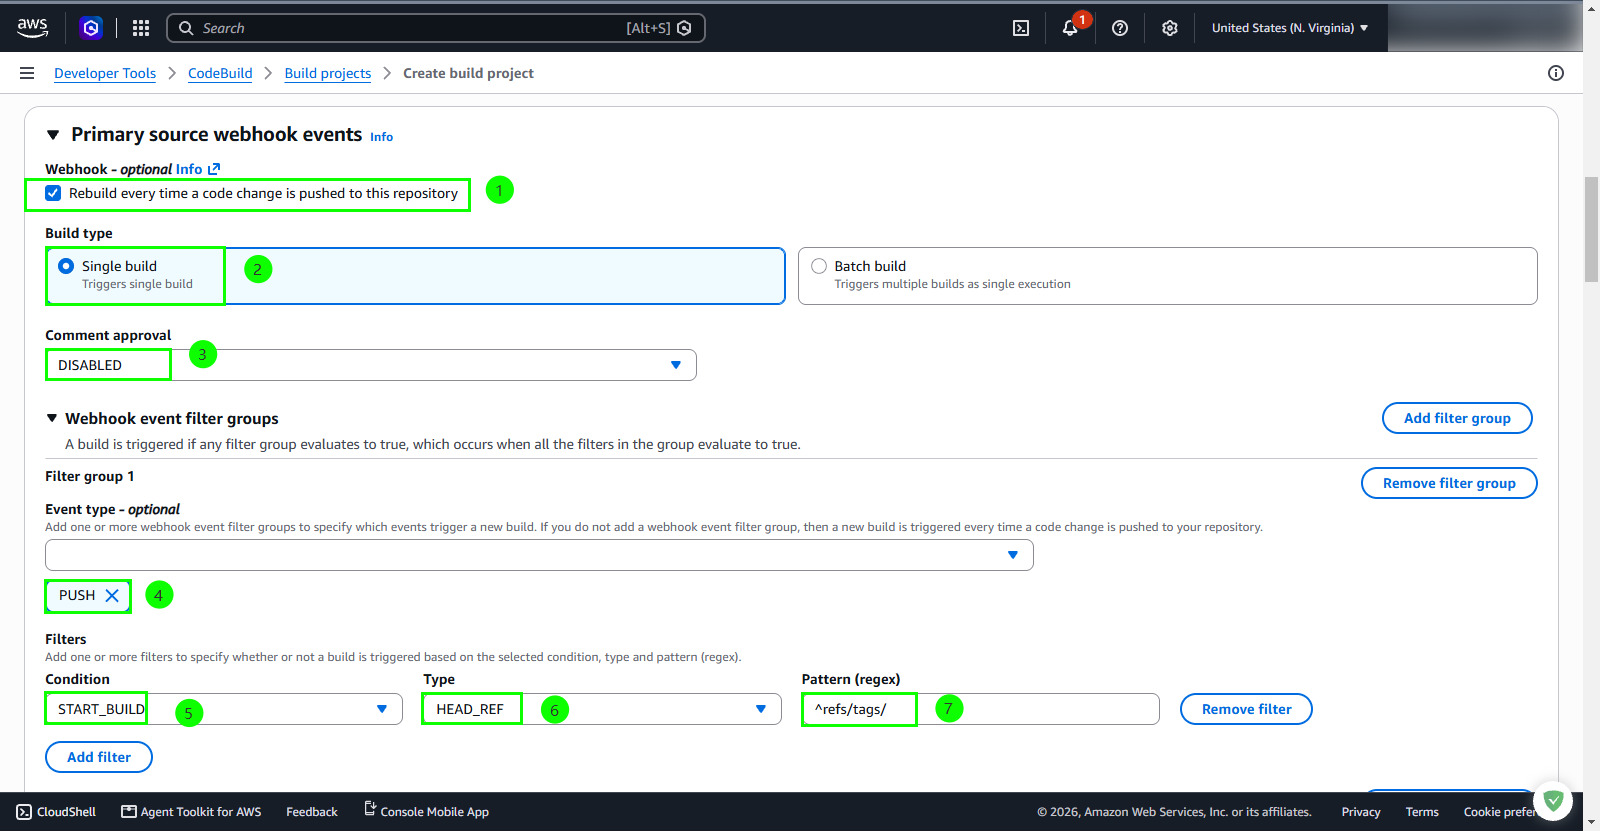The width and height of the screenshot is (1600, 831).
Task: Open Console Mobile App link
Action: (426, 811)
